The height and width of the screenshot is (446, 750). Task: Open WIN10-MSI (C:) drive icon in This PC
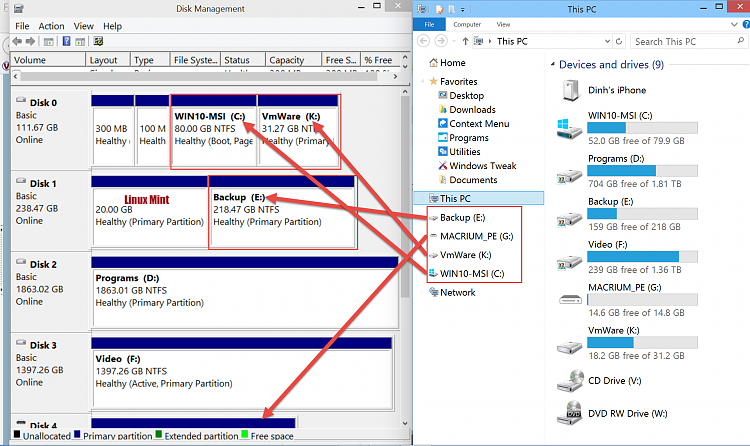click(x=569, y=129)
